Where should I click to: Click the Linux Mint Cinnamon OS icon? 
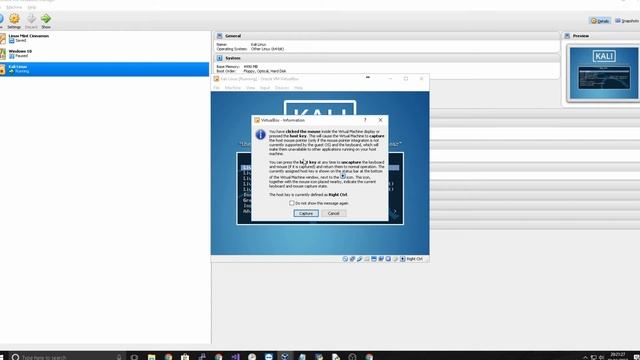point(3,38)
